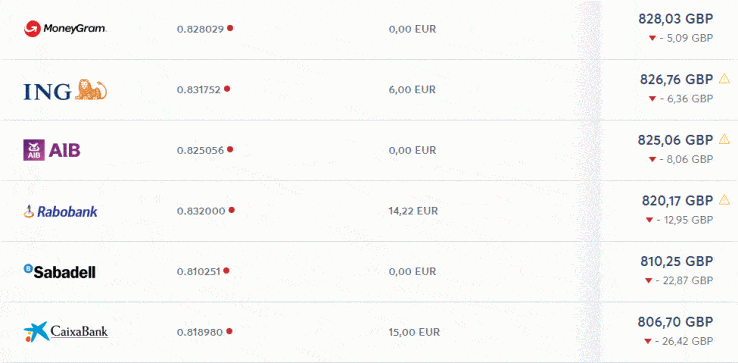
Task: Click red dot next to 0.810251 rate
Action: pyautogui.click(x=226, y=271)
